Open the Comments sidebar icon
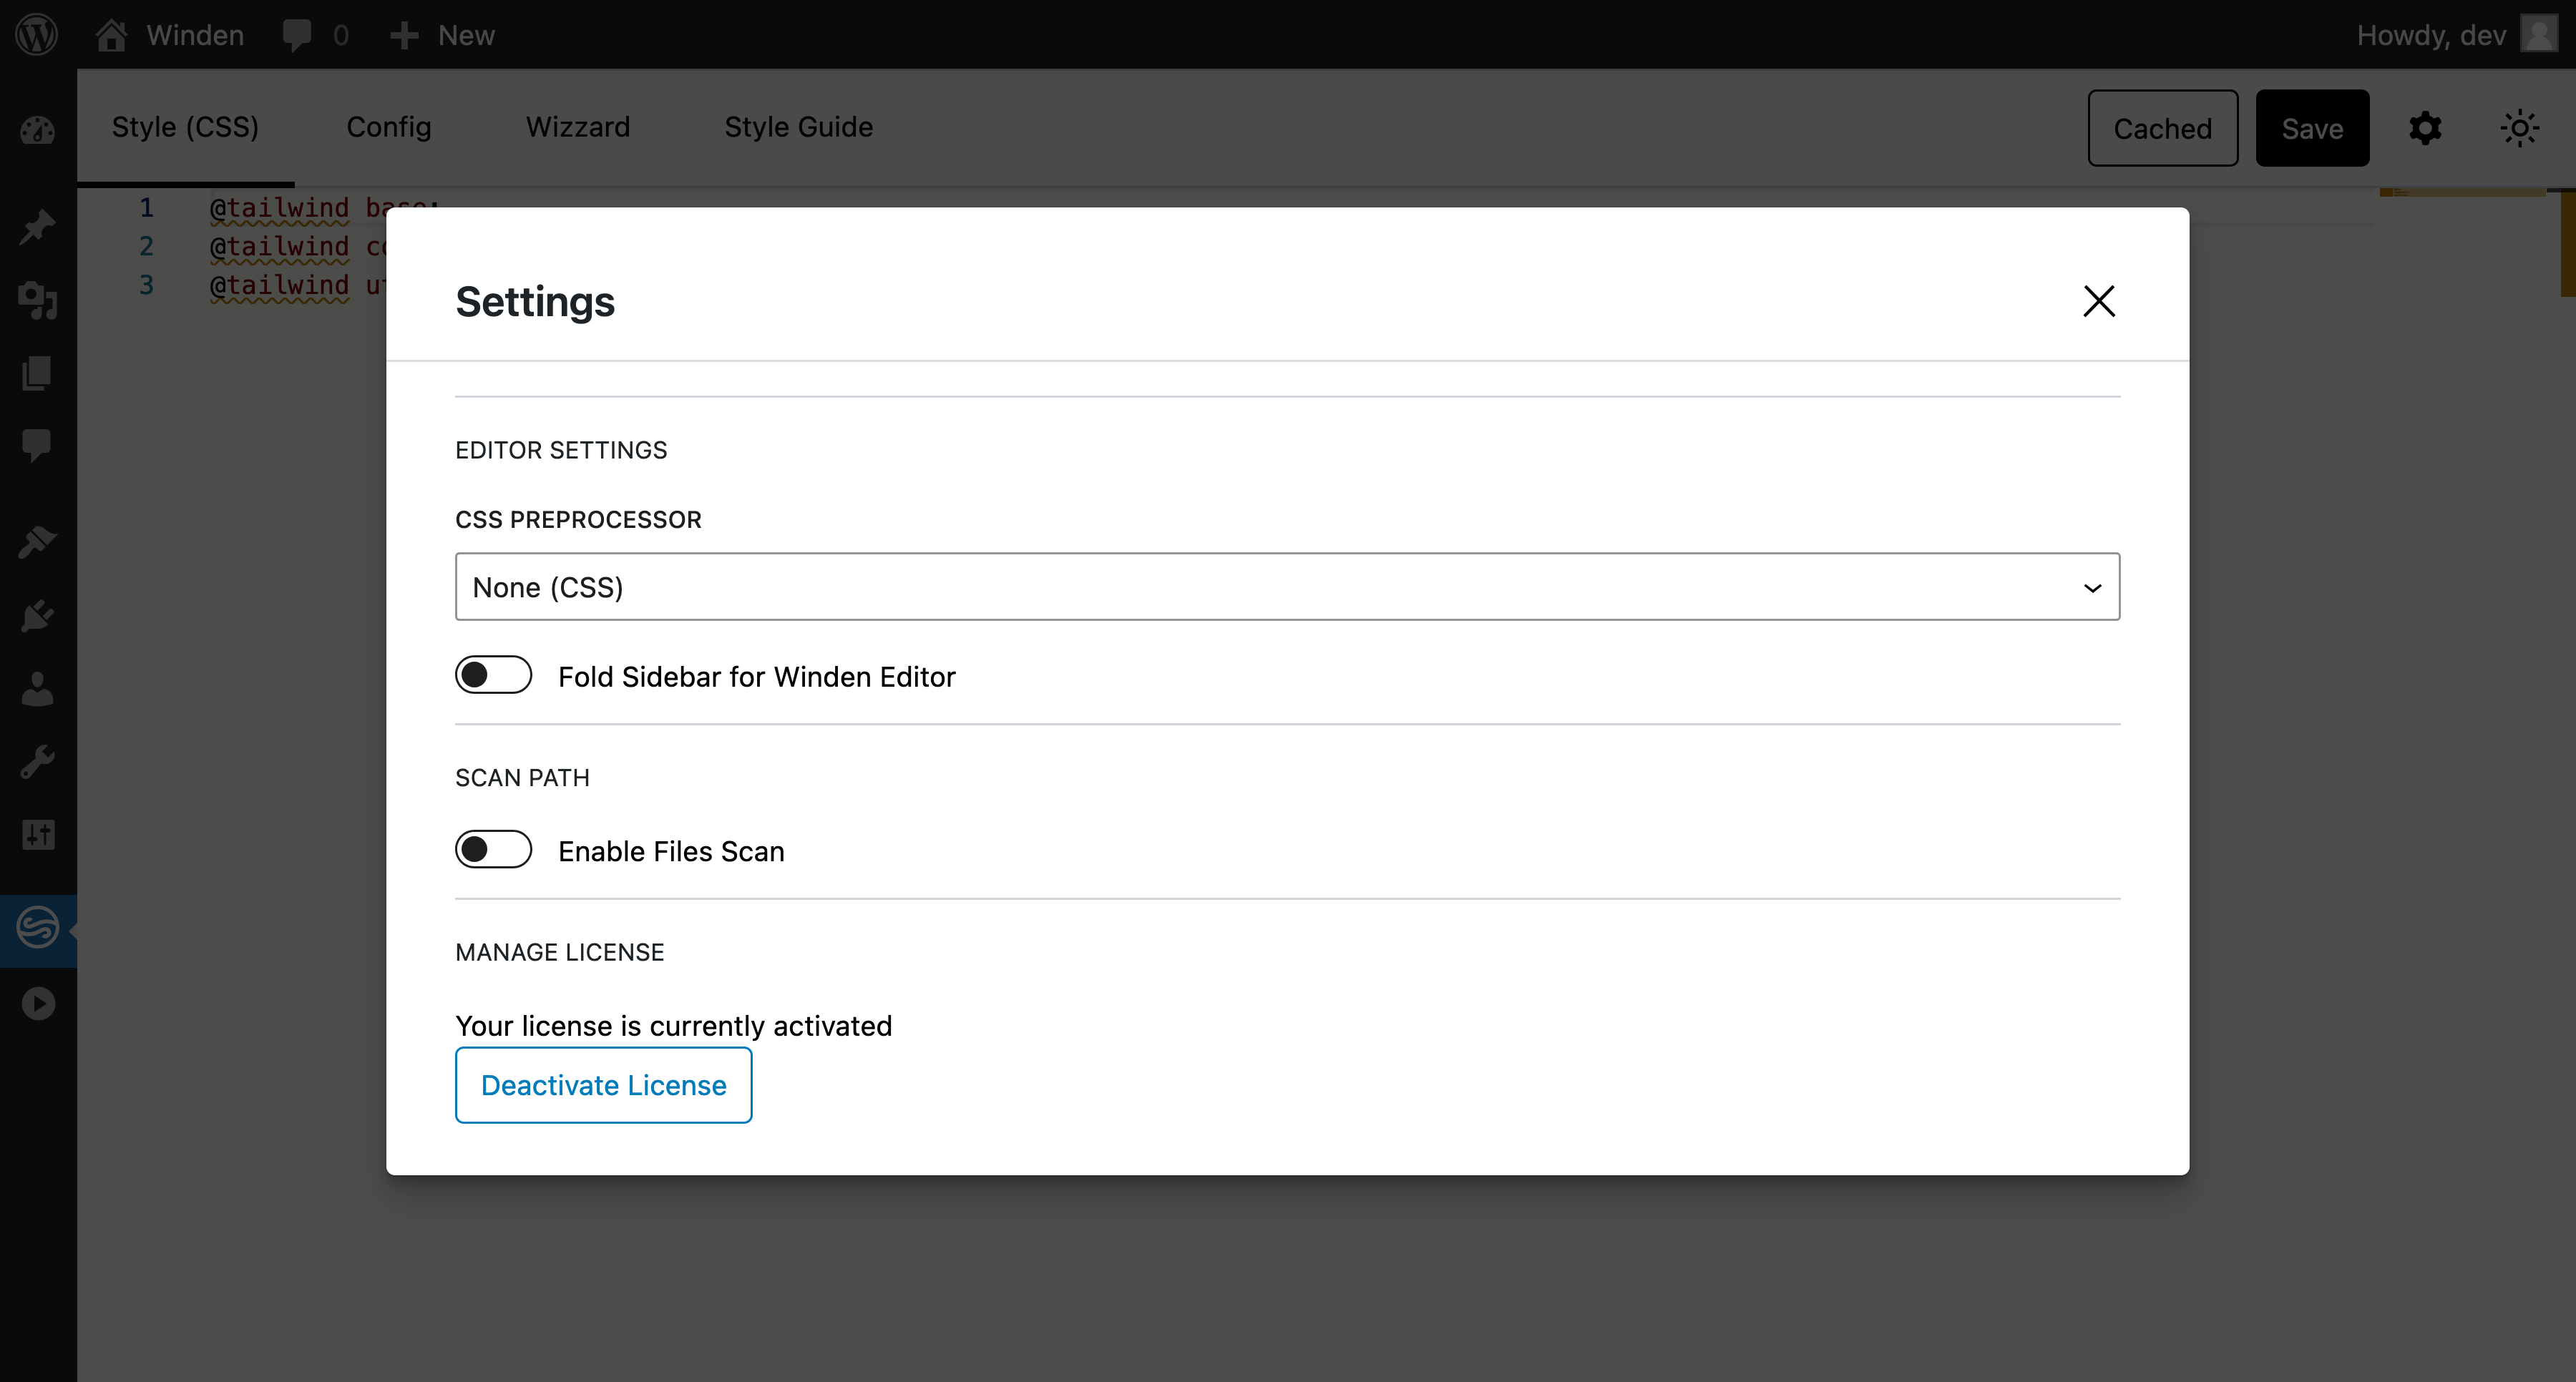The image size is (2576, 1382). [38, 445]
